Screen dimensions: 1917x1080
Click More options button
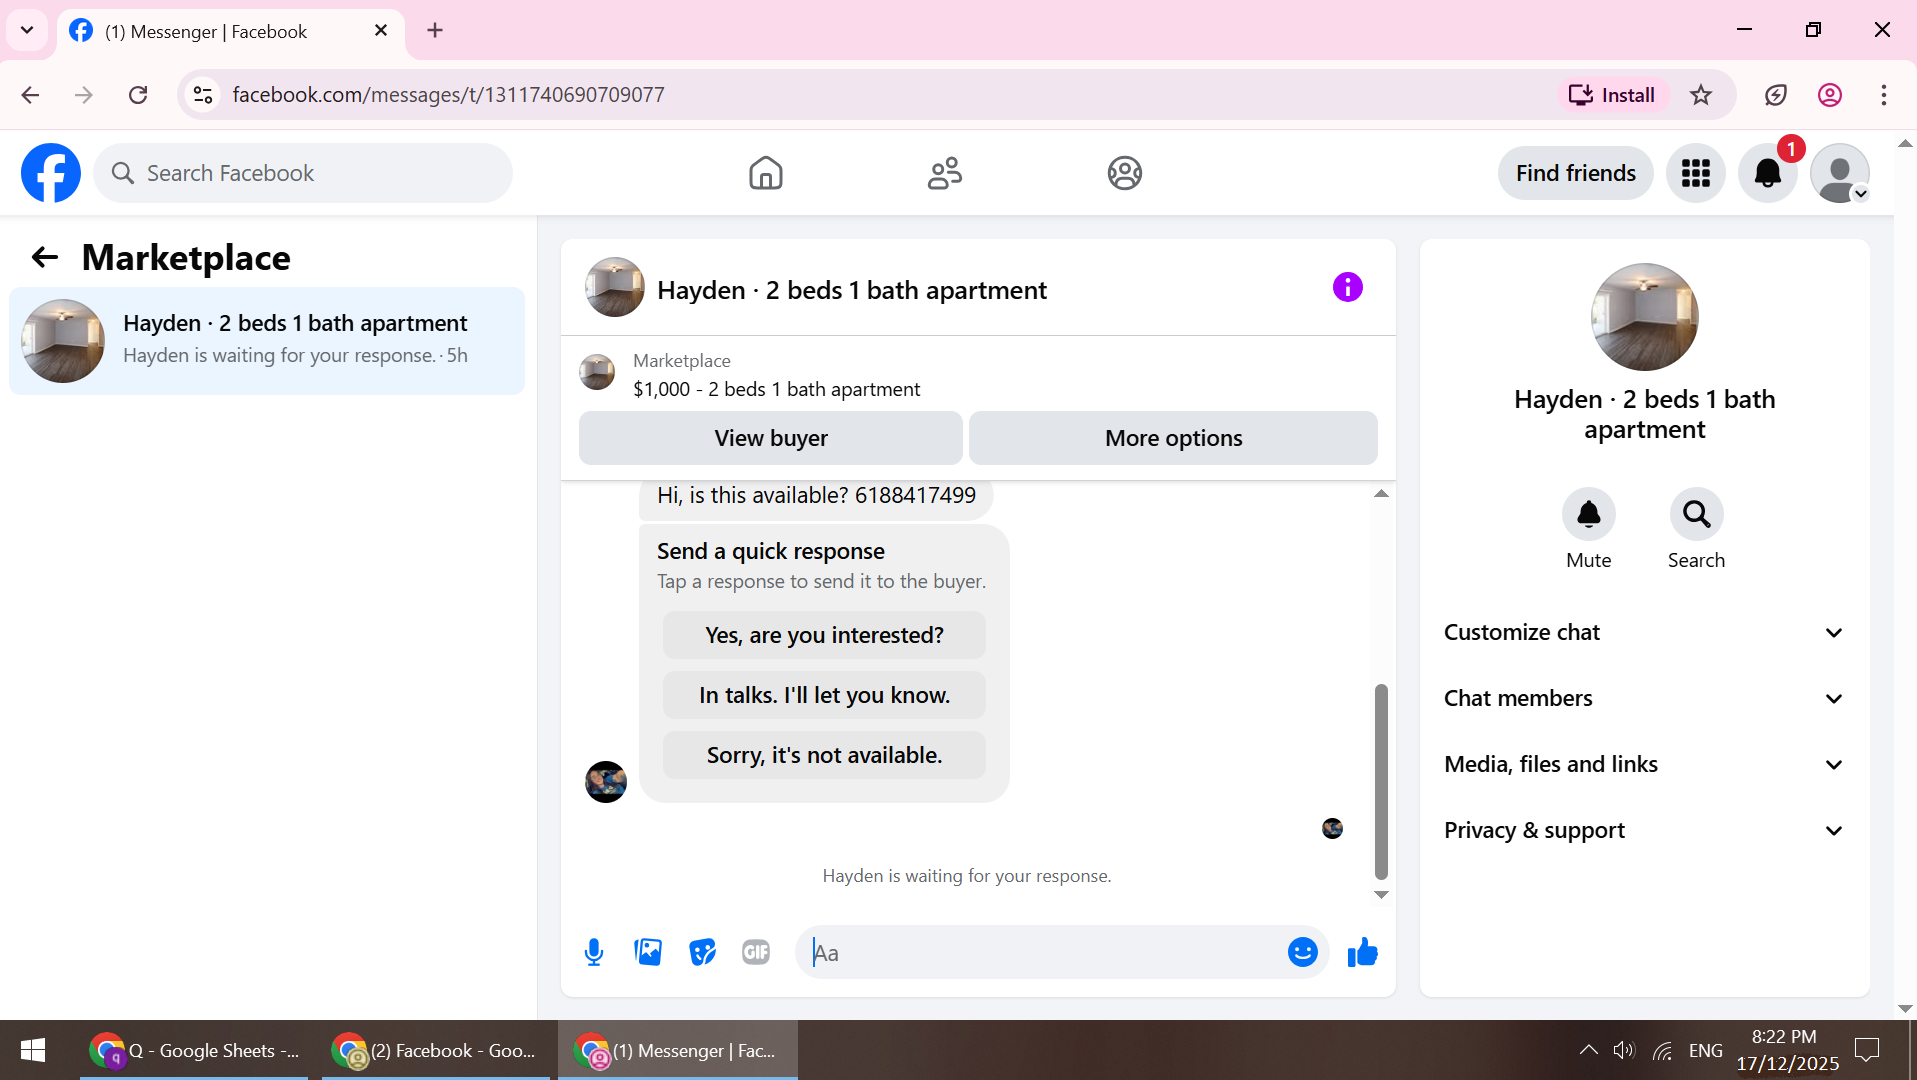tap(1174, 438)
